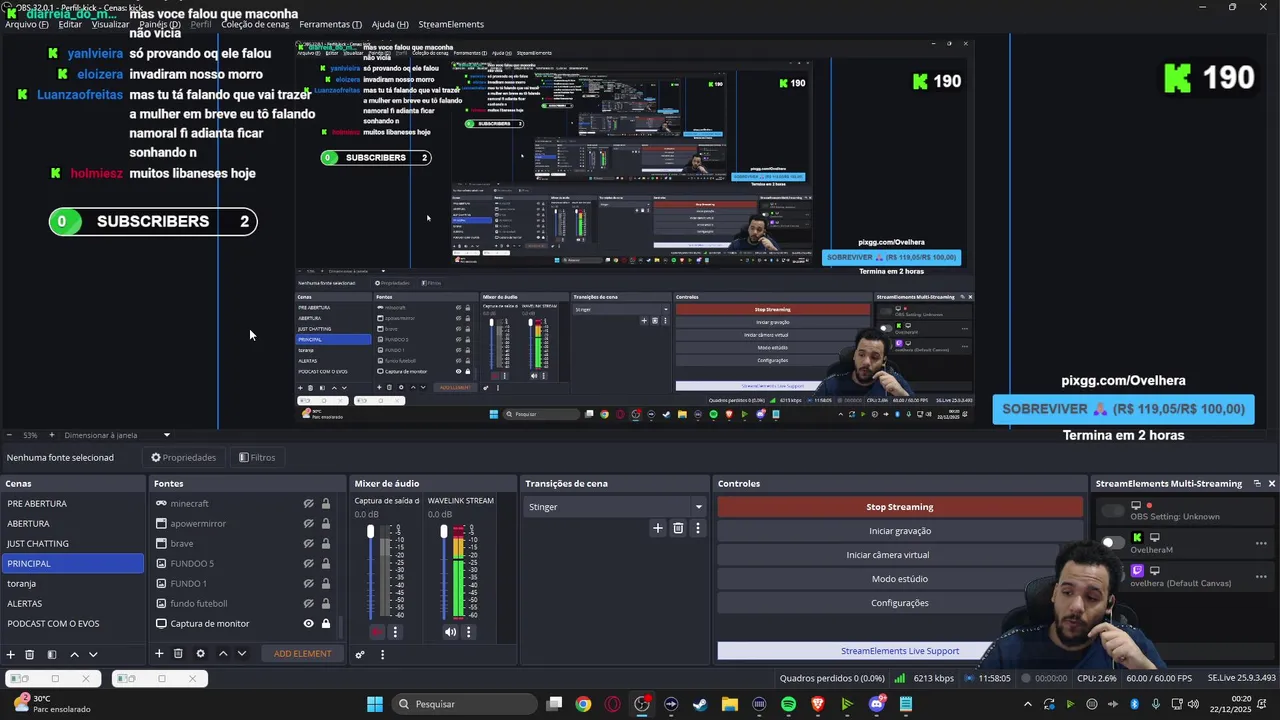Unmute the Captura de saída channel

376,632
